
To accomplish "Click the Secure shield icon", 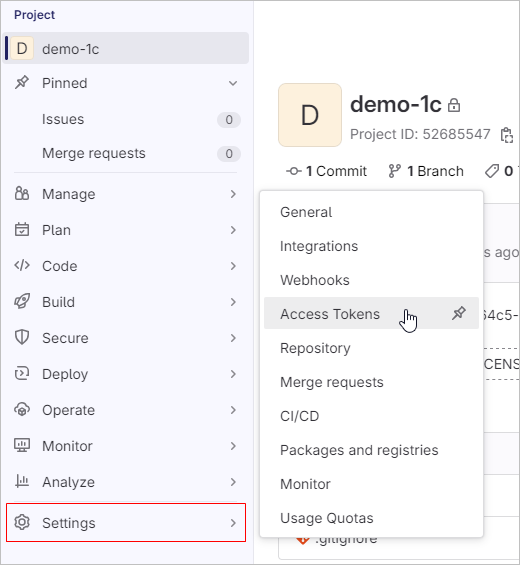I will [22, 338].
